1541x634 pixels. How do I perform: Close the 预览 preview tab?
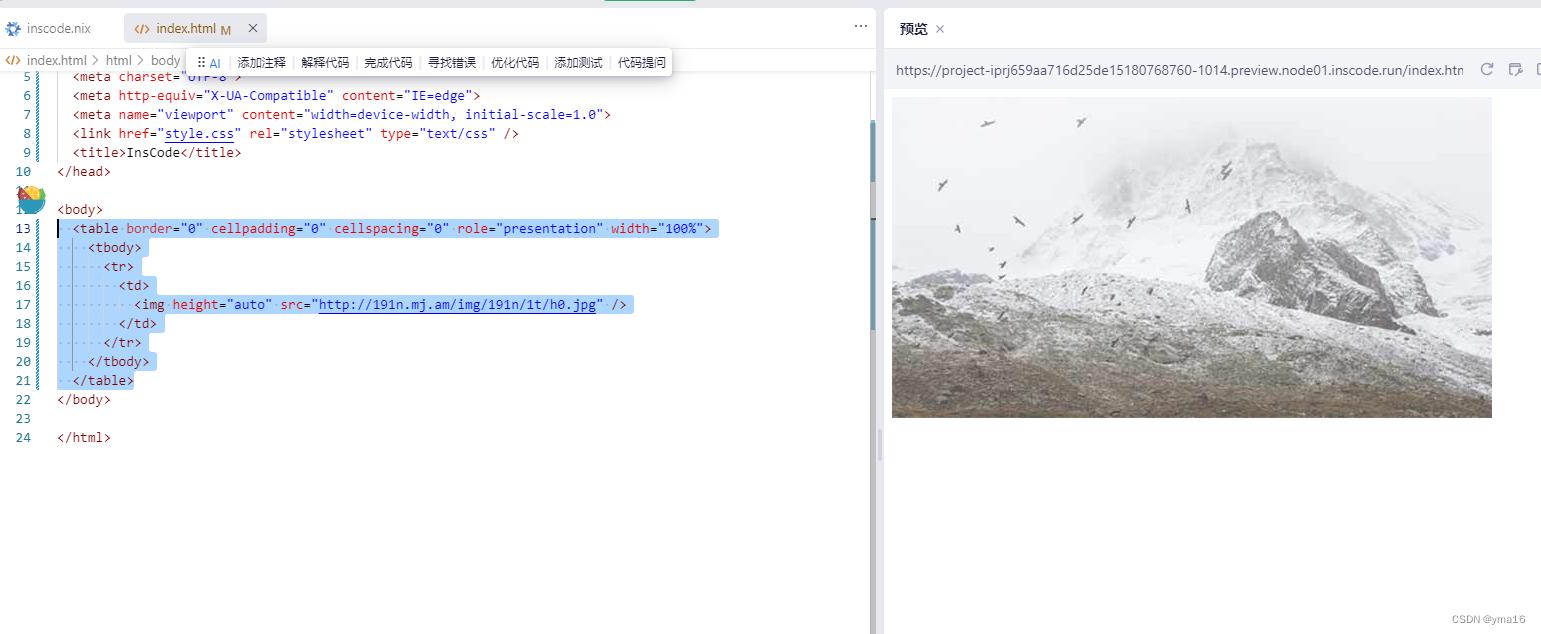click(940, 29)
